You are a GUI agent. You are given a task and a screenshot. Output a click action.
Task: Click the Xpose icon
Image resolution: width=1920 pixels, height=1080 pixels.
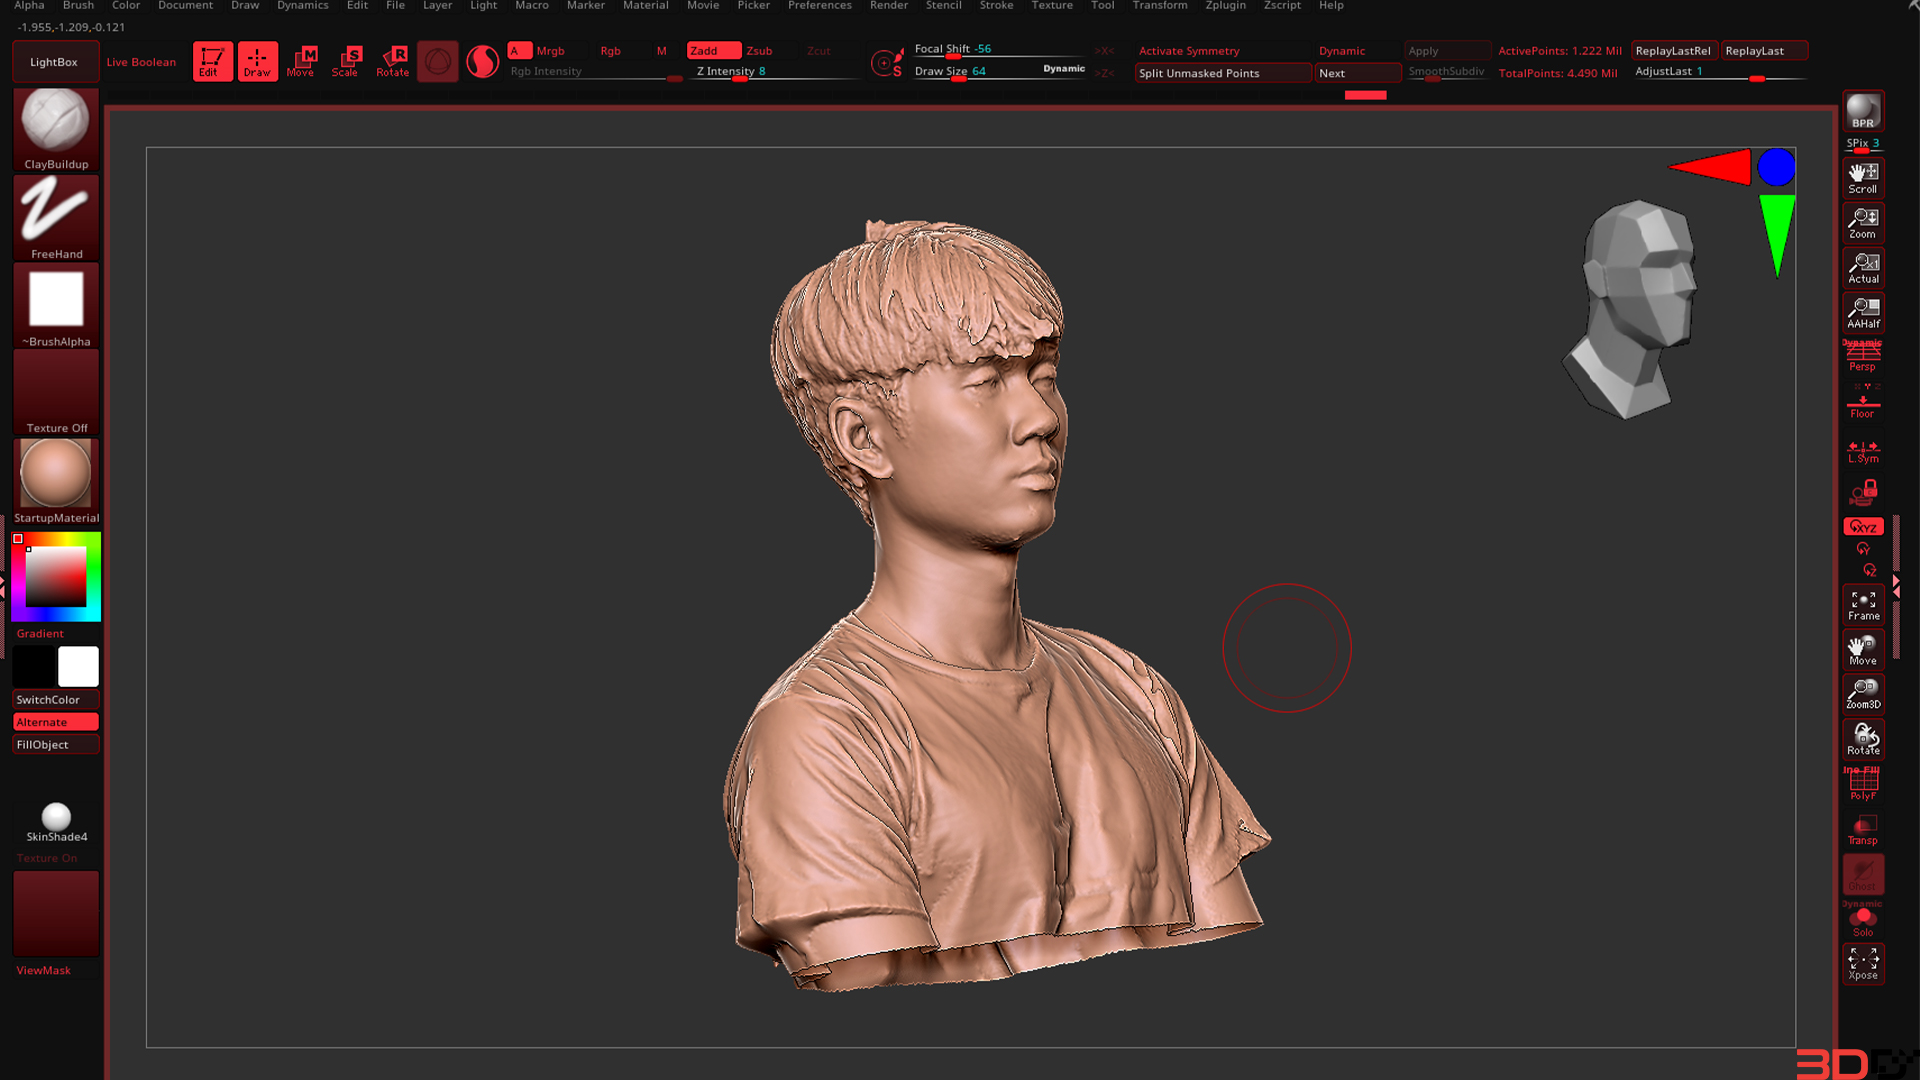(1863, 964)
